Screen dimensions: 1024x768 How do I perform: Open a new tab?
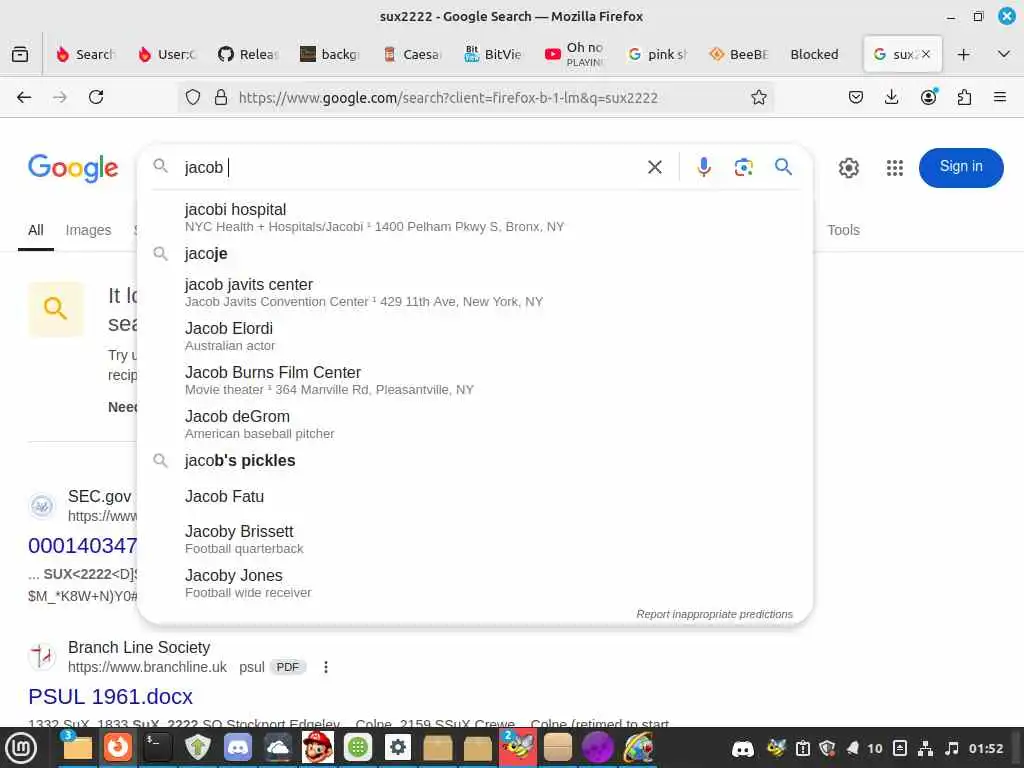coord(963,54)
